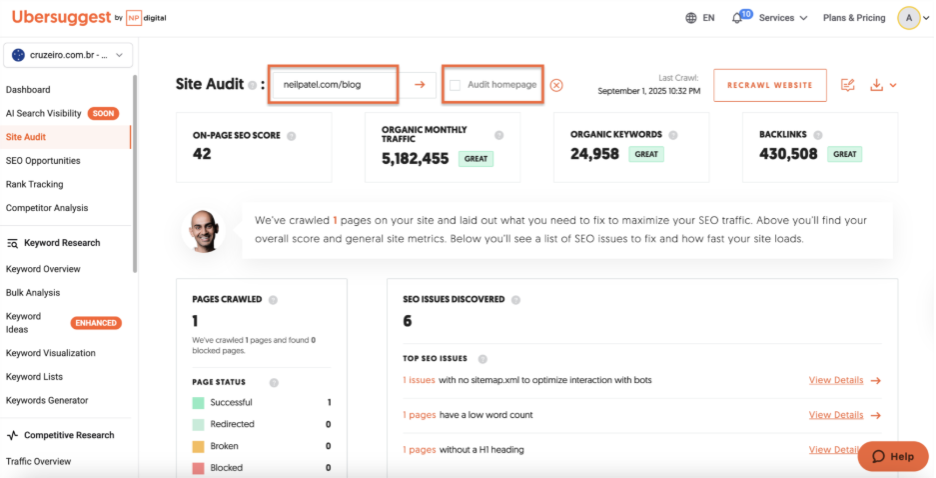Image resolution: width=936 pixels, height=478 pixels.
Task: Click '1 pages' low word count link
Action: point(419,415)
